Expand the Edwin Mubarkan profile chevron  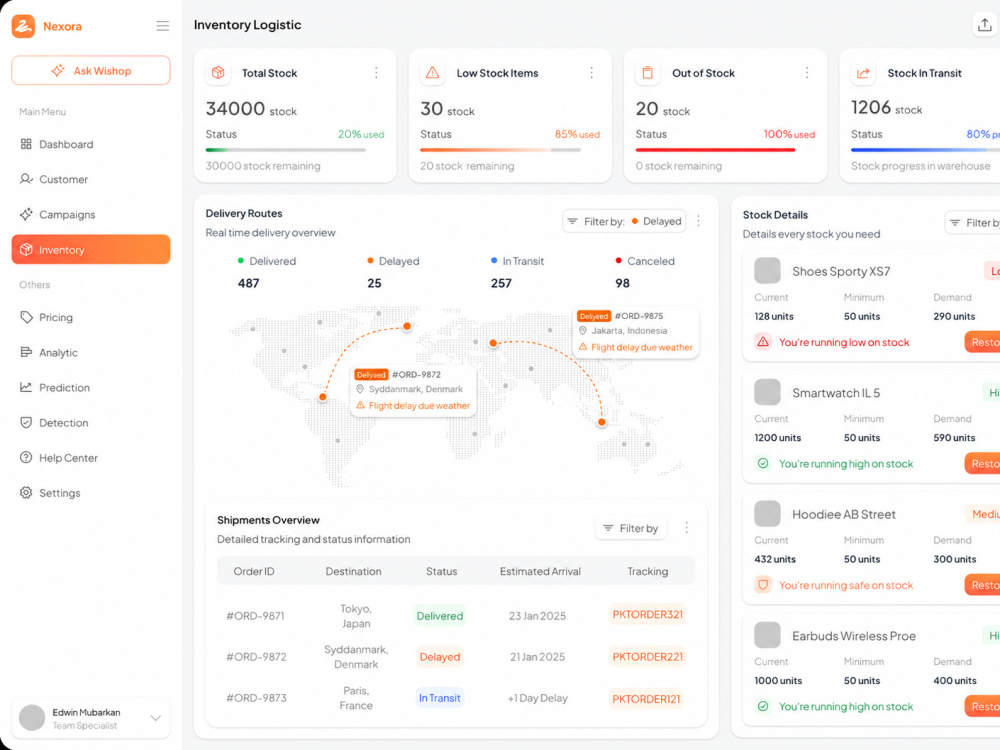(156, 718)
